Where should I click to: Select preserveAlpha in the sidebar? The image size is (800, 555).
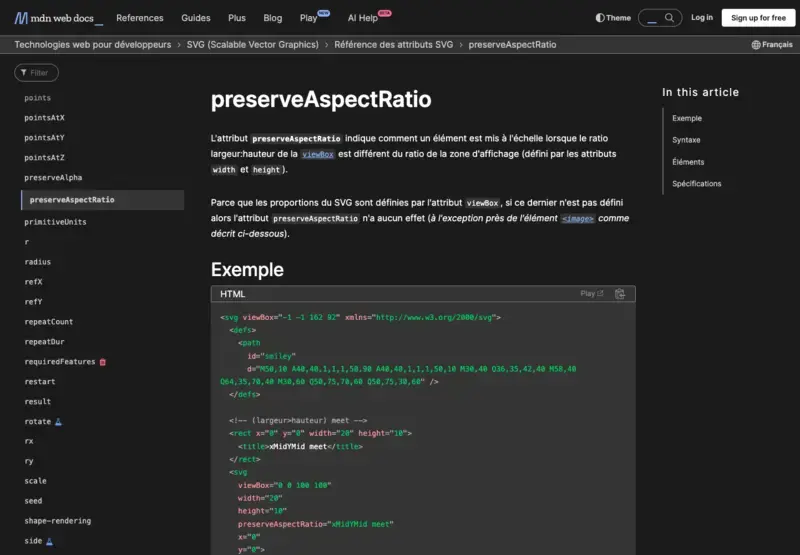(53, 178)
